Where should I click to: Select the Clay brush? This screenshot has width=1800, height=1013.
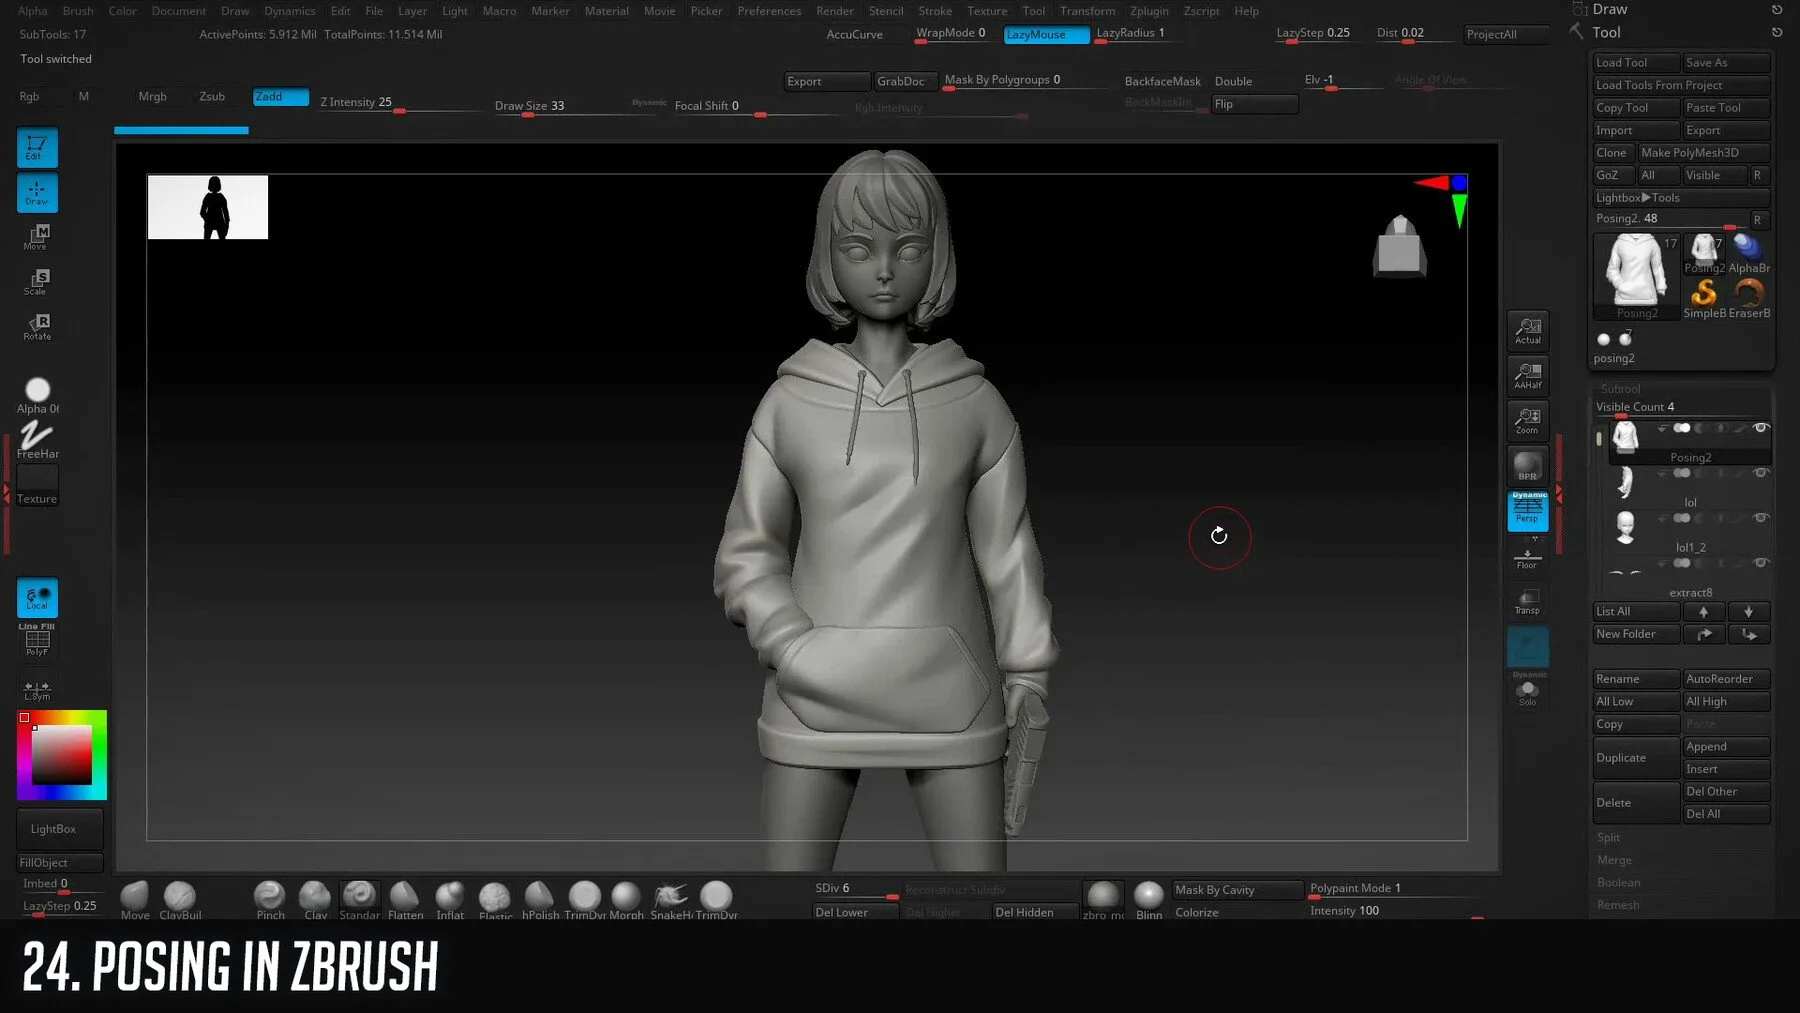pyautogui.click(x=315, y=900)
